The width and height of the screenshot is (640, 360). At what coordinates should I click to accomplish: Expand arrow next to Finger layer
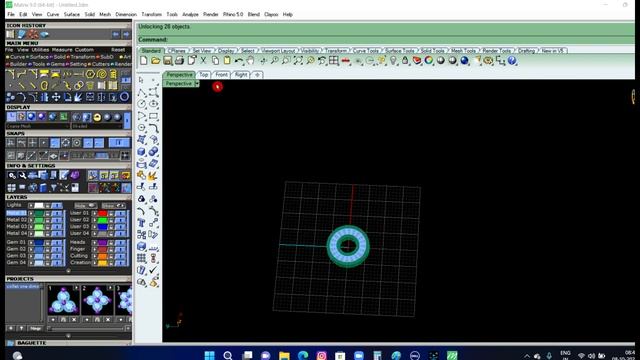pos(94,249)
